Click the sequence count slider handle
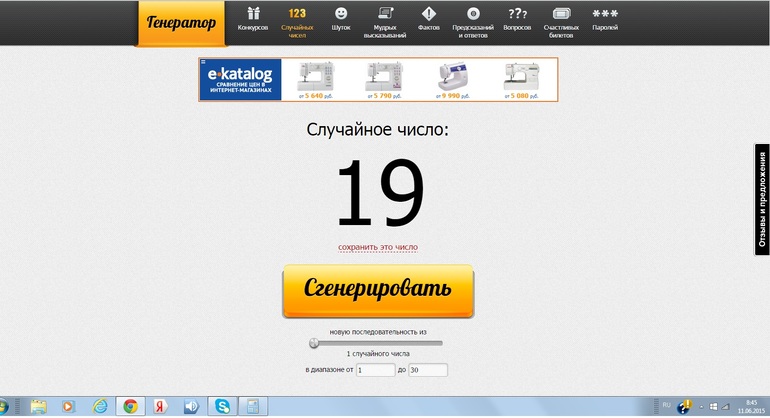The image size is (770, 418). click(314, 342)
